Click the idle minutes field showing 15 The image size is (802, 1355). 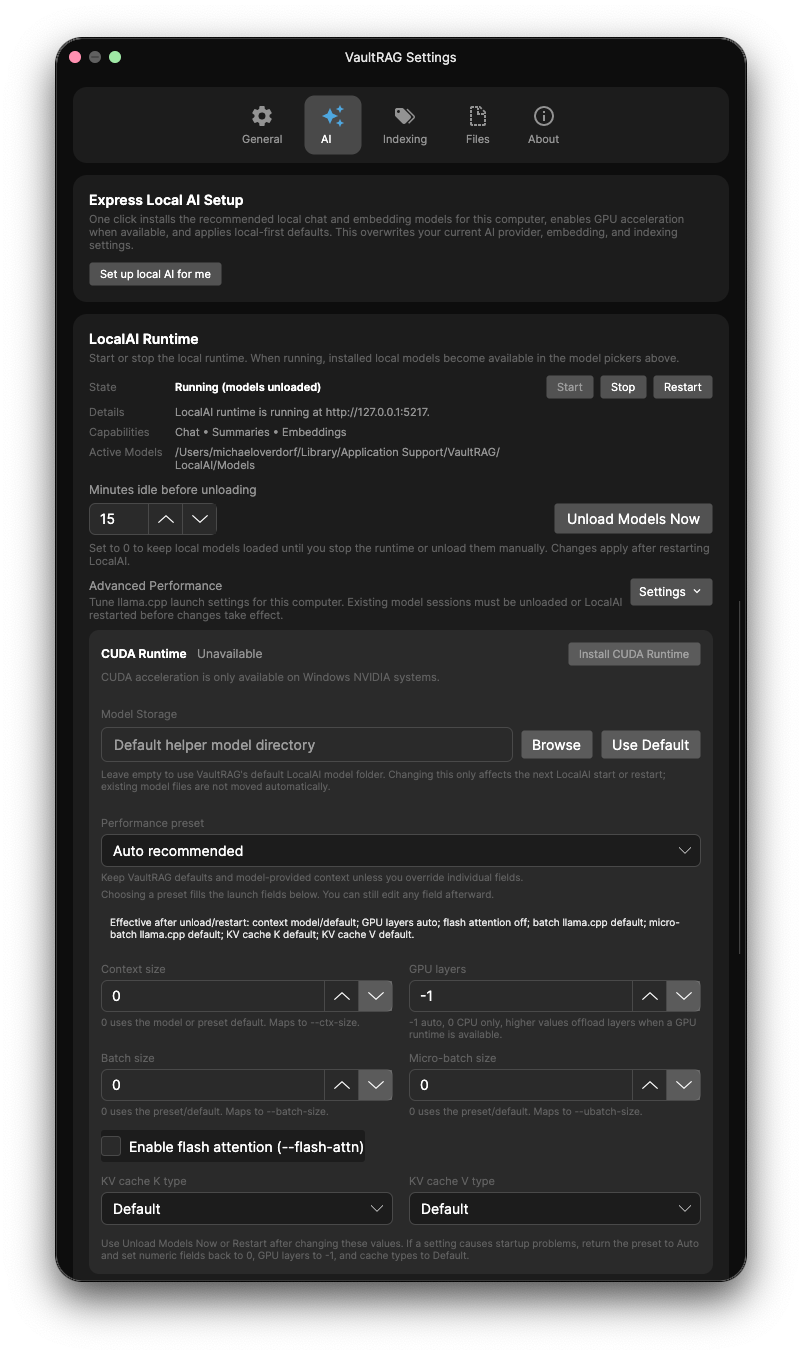click(x=118, y=519)
